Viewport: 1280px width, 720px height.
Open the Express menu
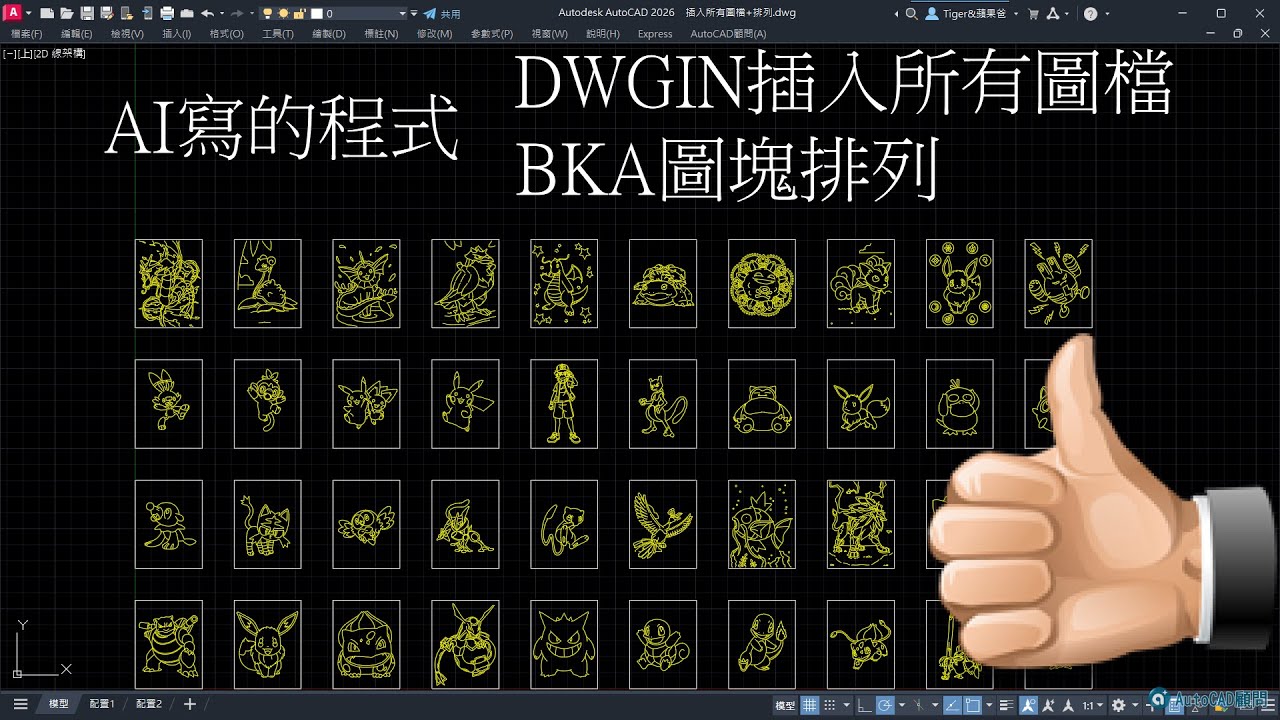655,34
